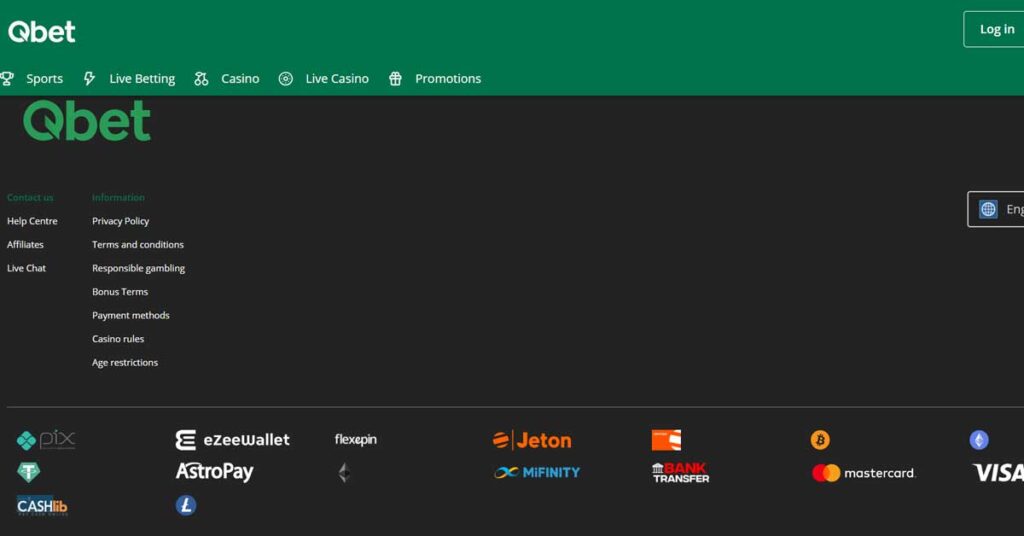Open the Affiliates link

click(25, 245)
